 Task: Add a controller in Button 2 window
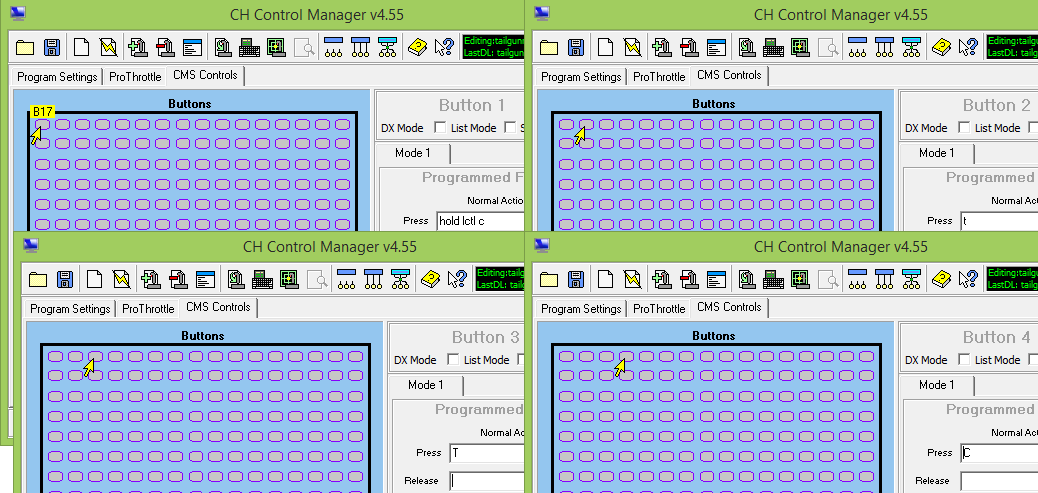(662, 47)
